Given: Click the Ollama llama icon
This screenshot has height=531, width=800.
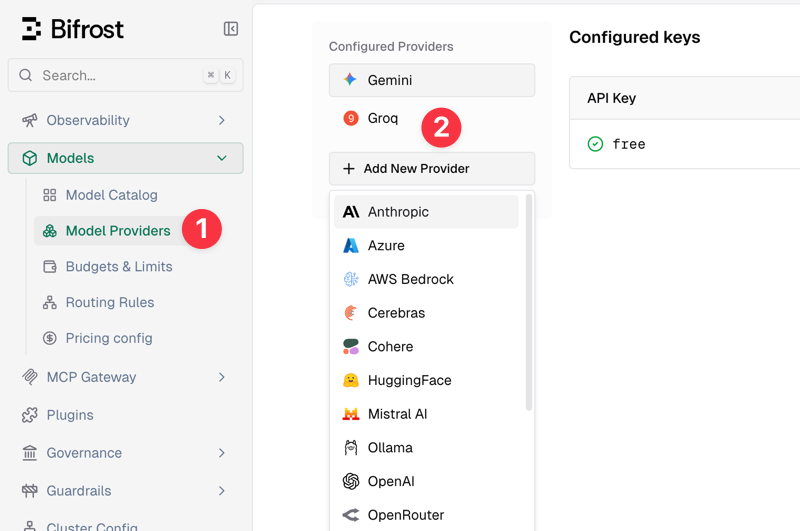Looking at the screenshot, I should (351, 447).
